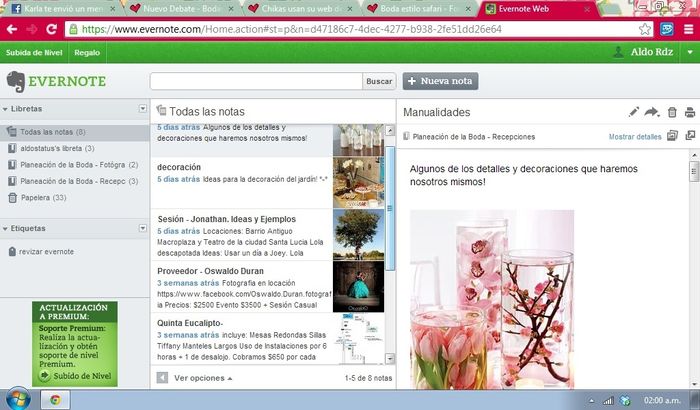Click the browser forward arrow

32,29
